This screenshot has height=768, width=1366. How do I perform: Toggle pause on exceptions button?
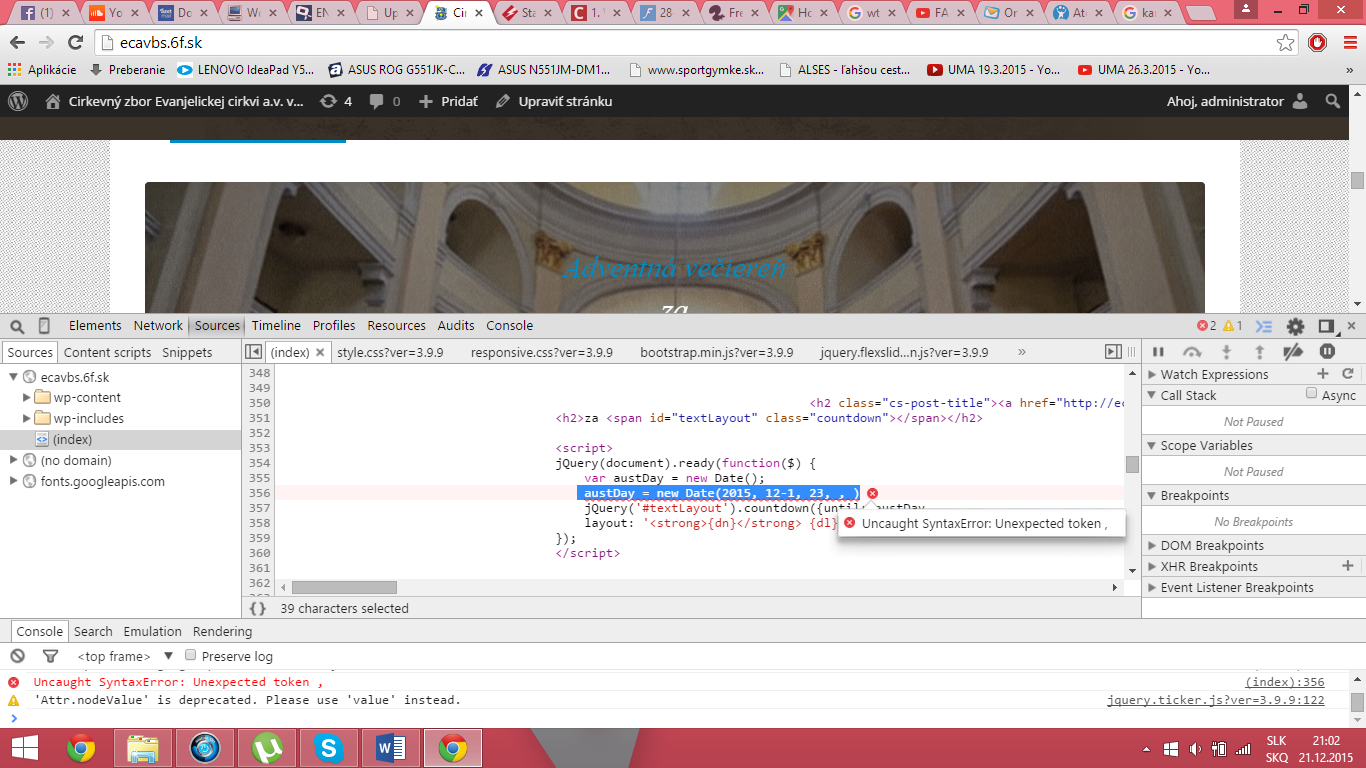click(1327, 352)
